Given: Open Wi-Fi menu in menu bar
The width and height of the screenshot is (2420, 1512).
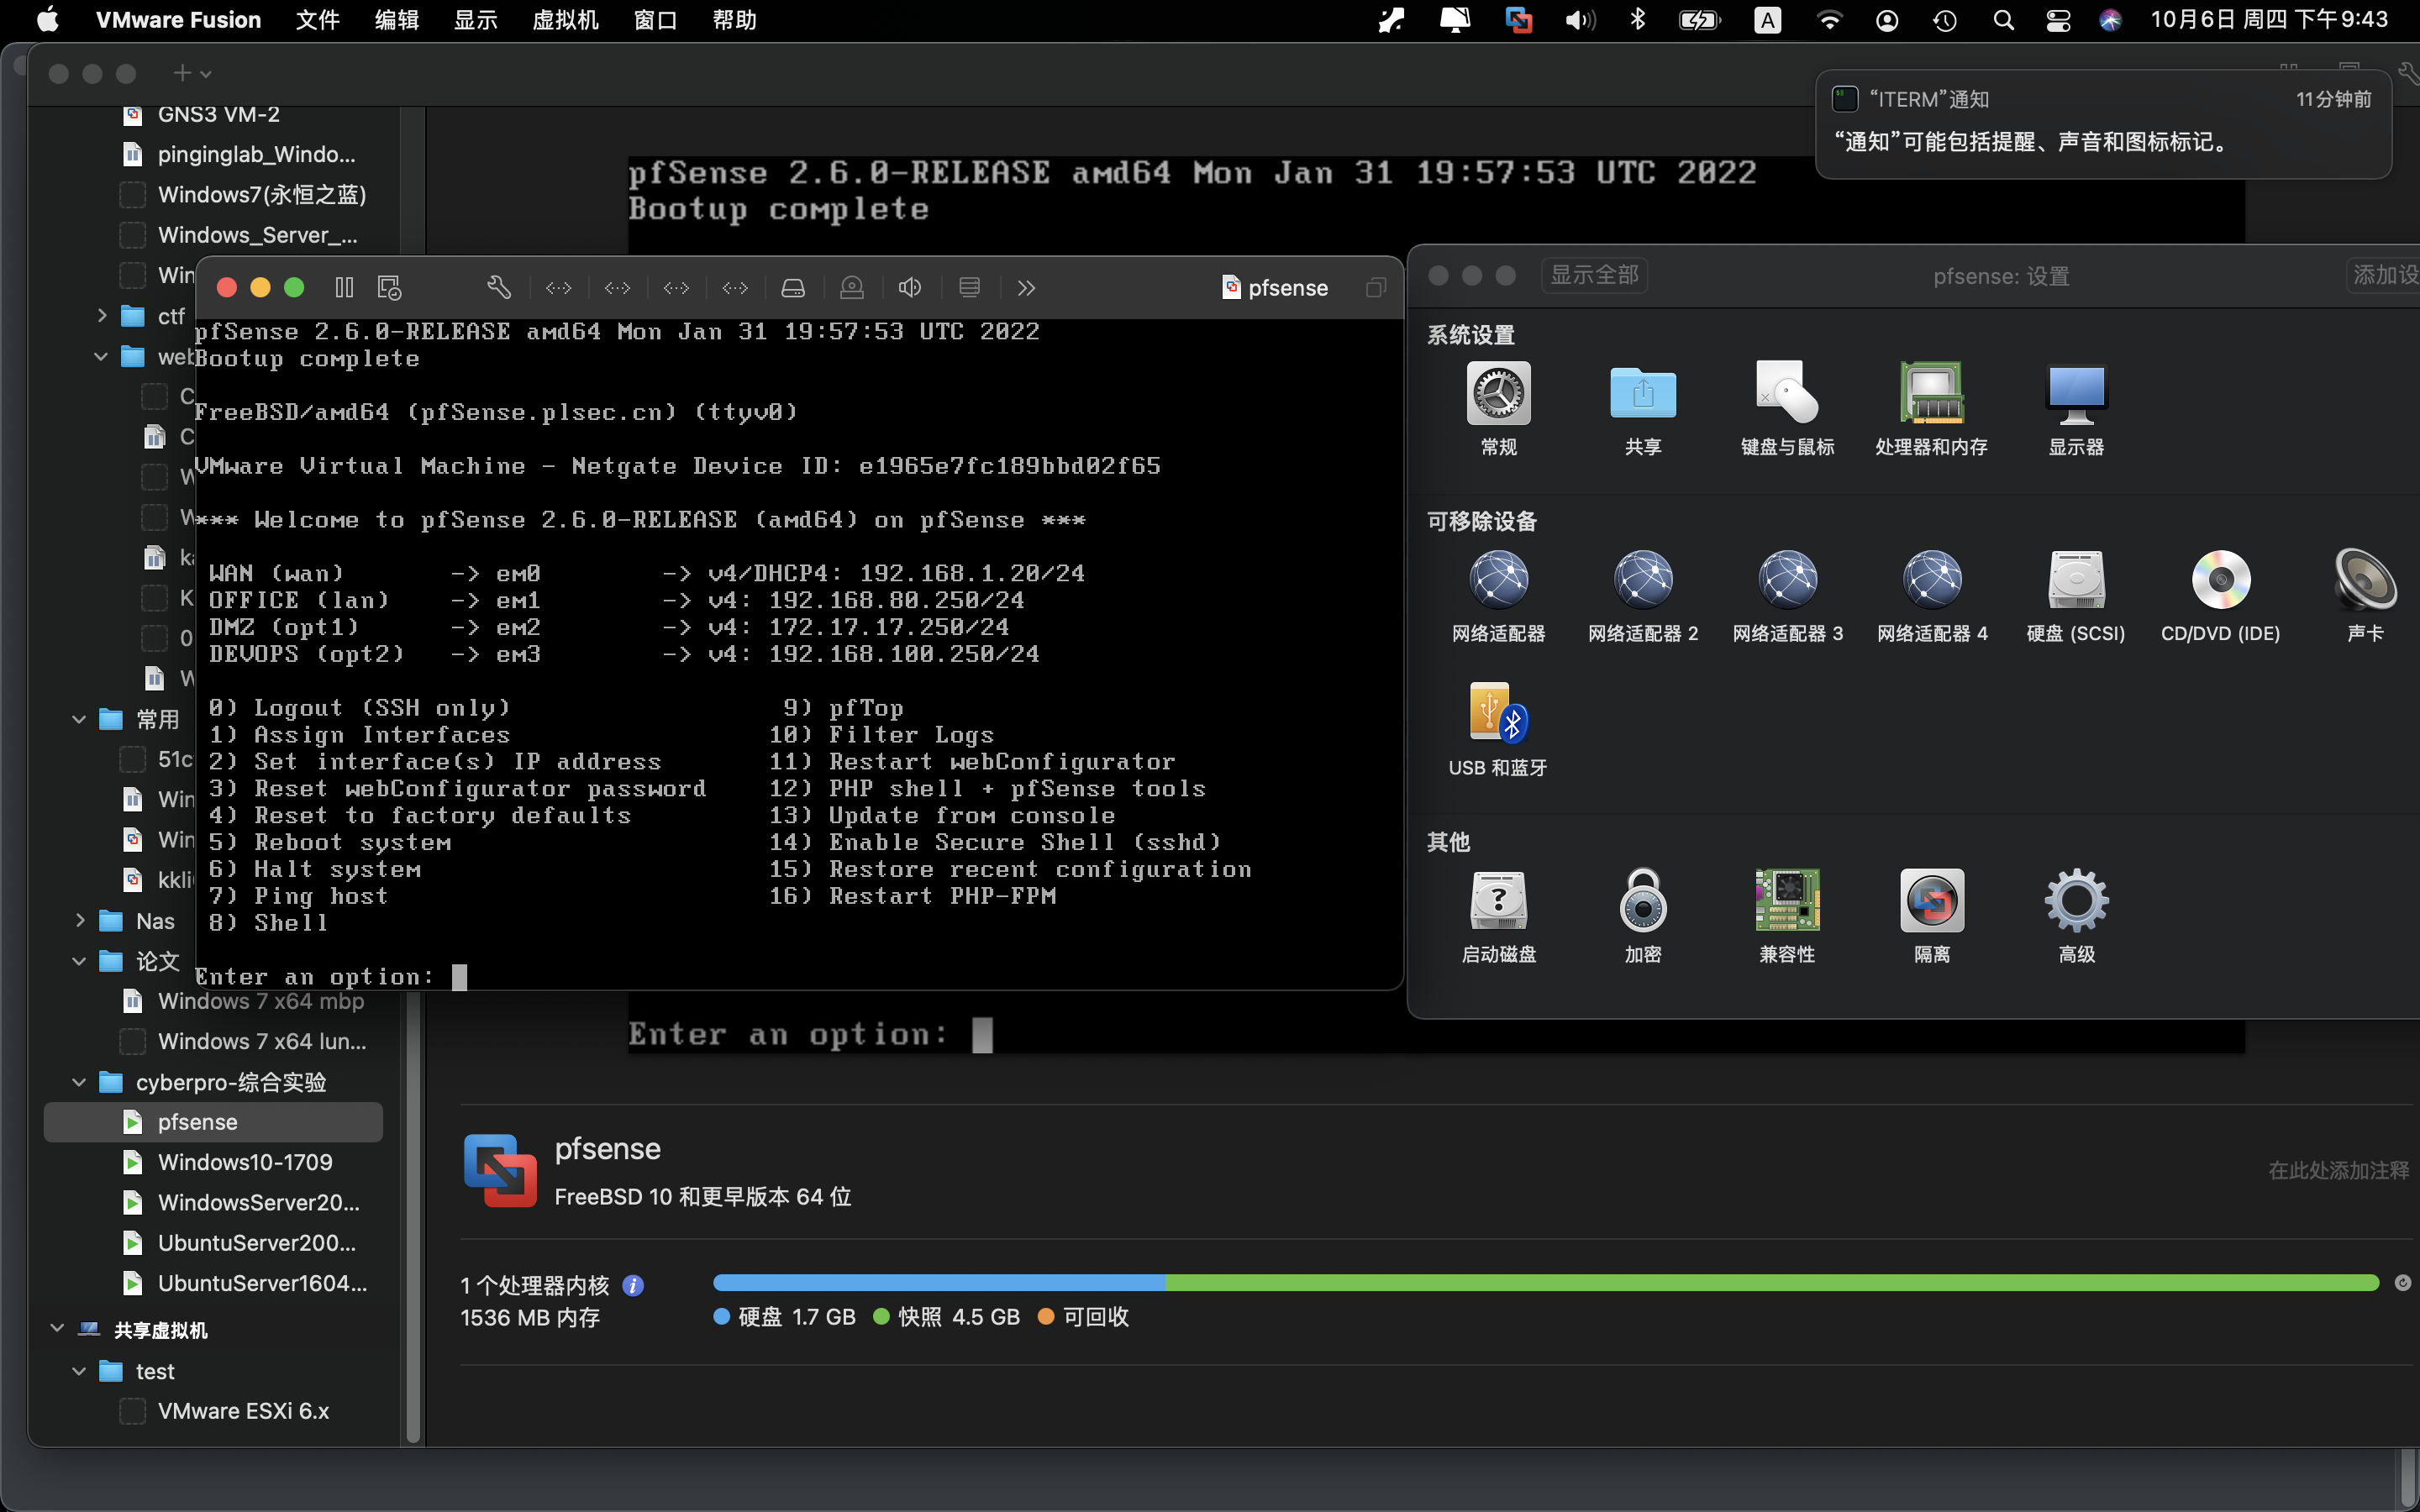Looking at the screenshot, I should tap(1829, 20).
